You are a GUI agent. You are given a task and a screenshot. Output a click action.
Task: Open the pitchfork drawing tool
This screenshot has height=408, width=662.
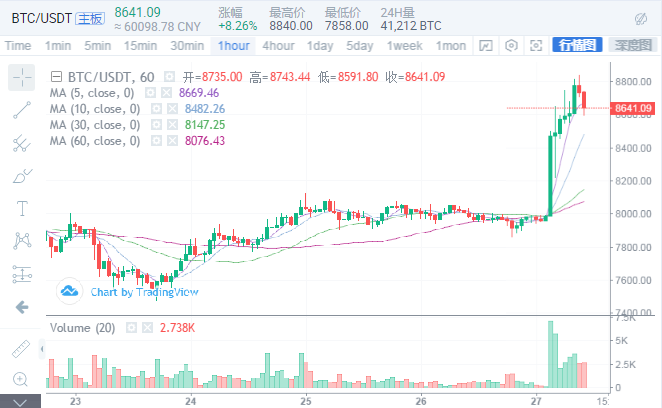22,143
